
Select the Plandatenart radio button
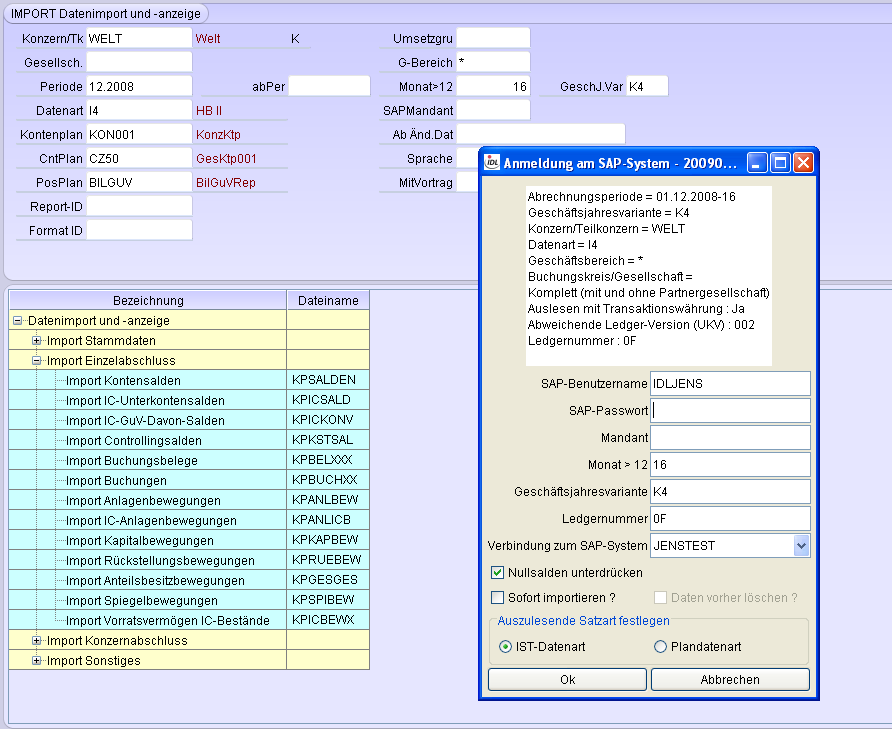tap(660, 646)
